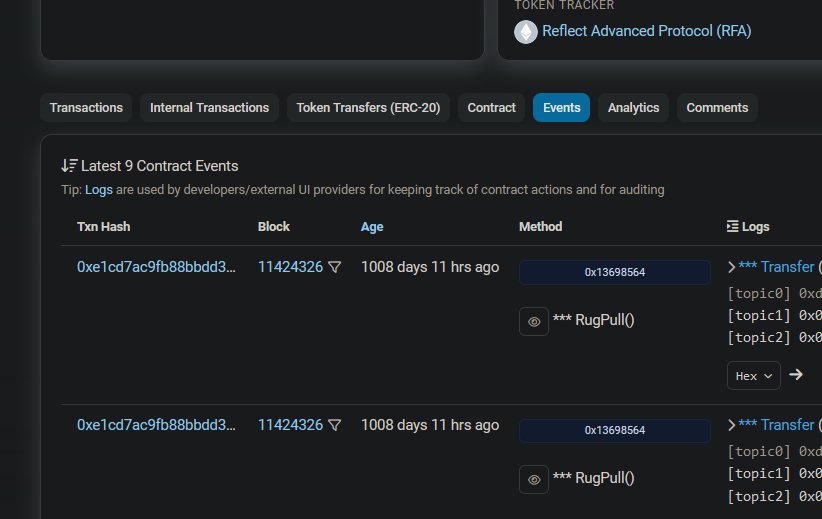Open second row txn hash 0xe1cd7ac9fb88bbdd3...
The height and width of the screenshot is (519, 822).
(x=156, y=425)
